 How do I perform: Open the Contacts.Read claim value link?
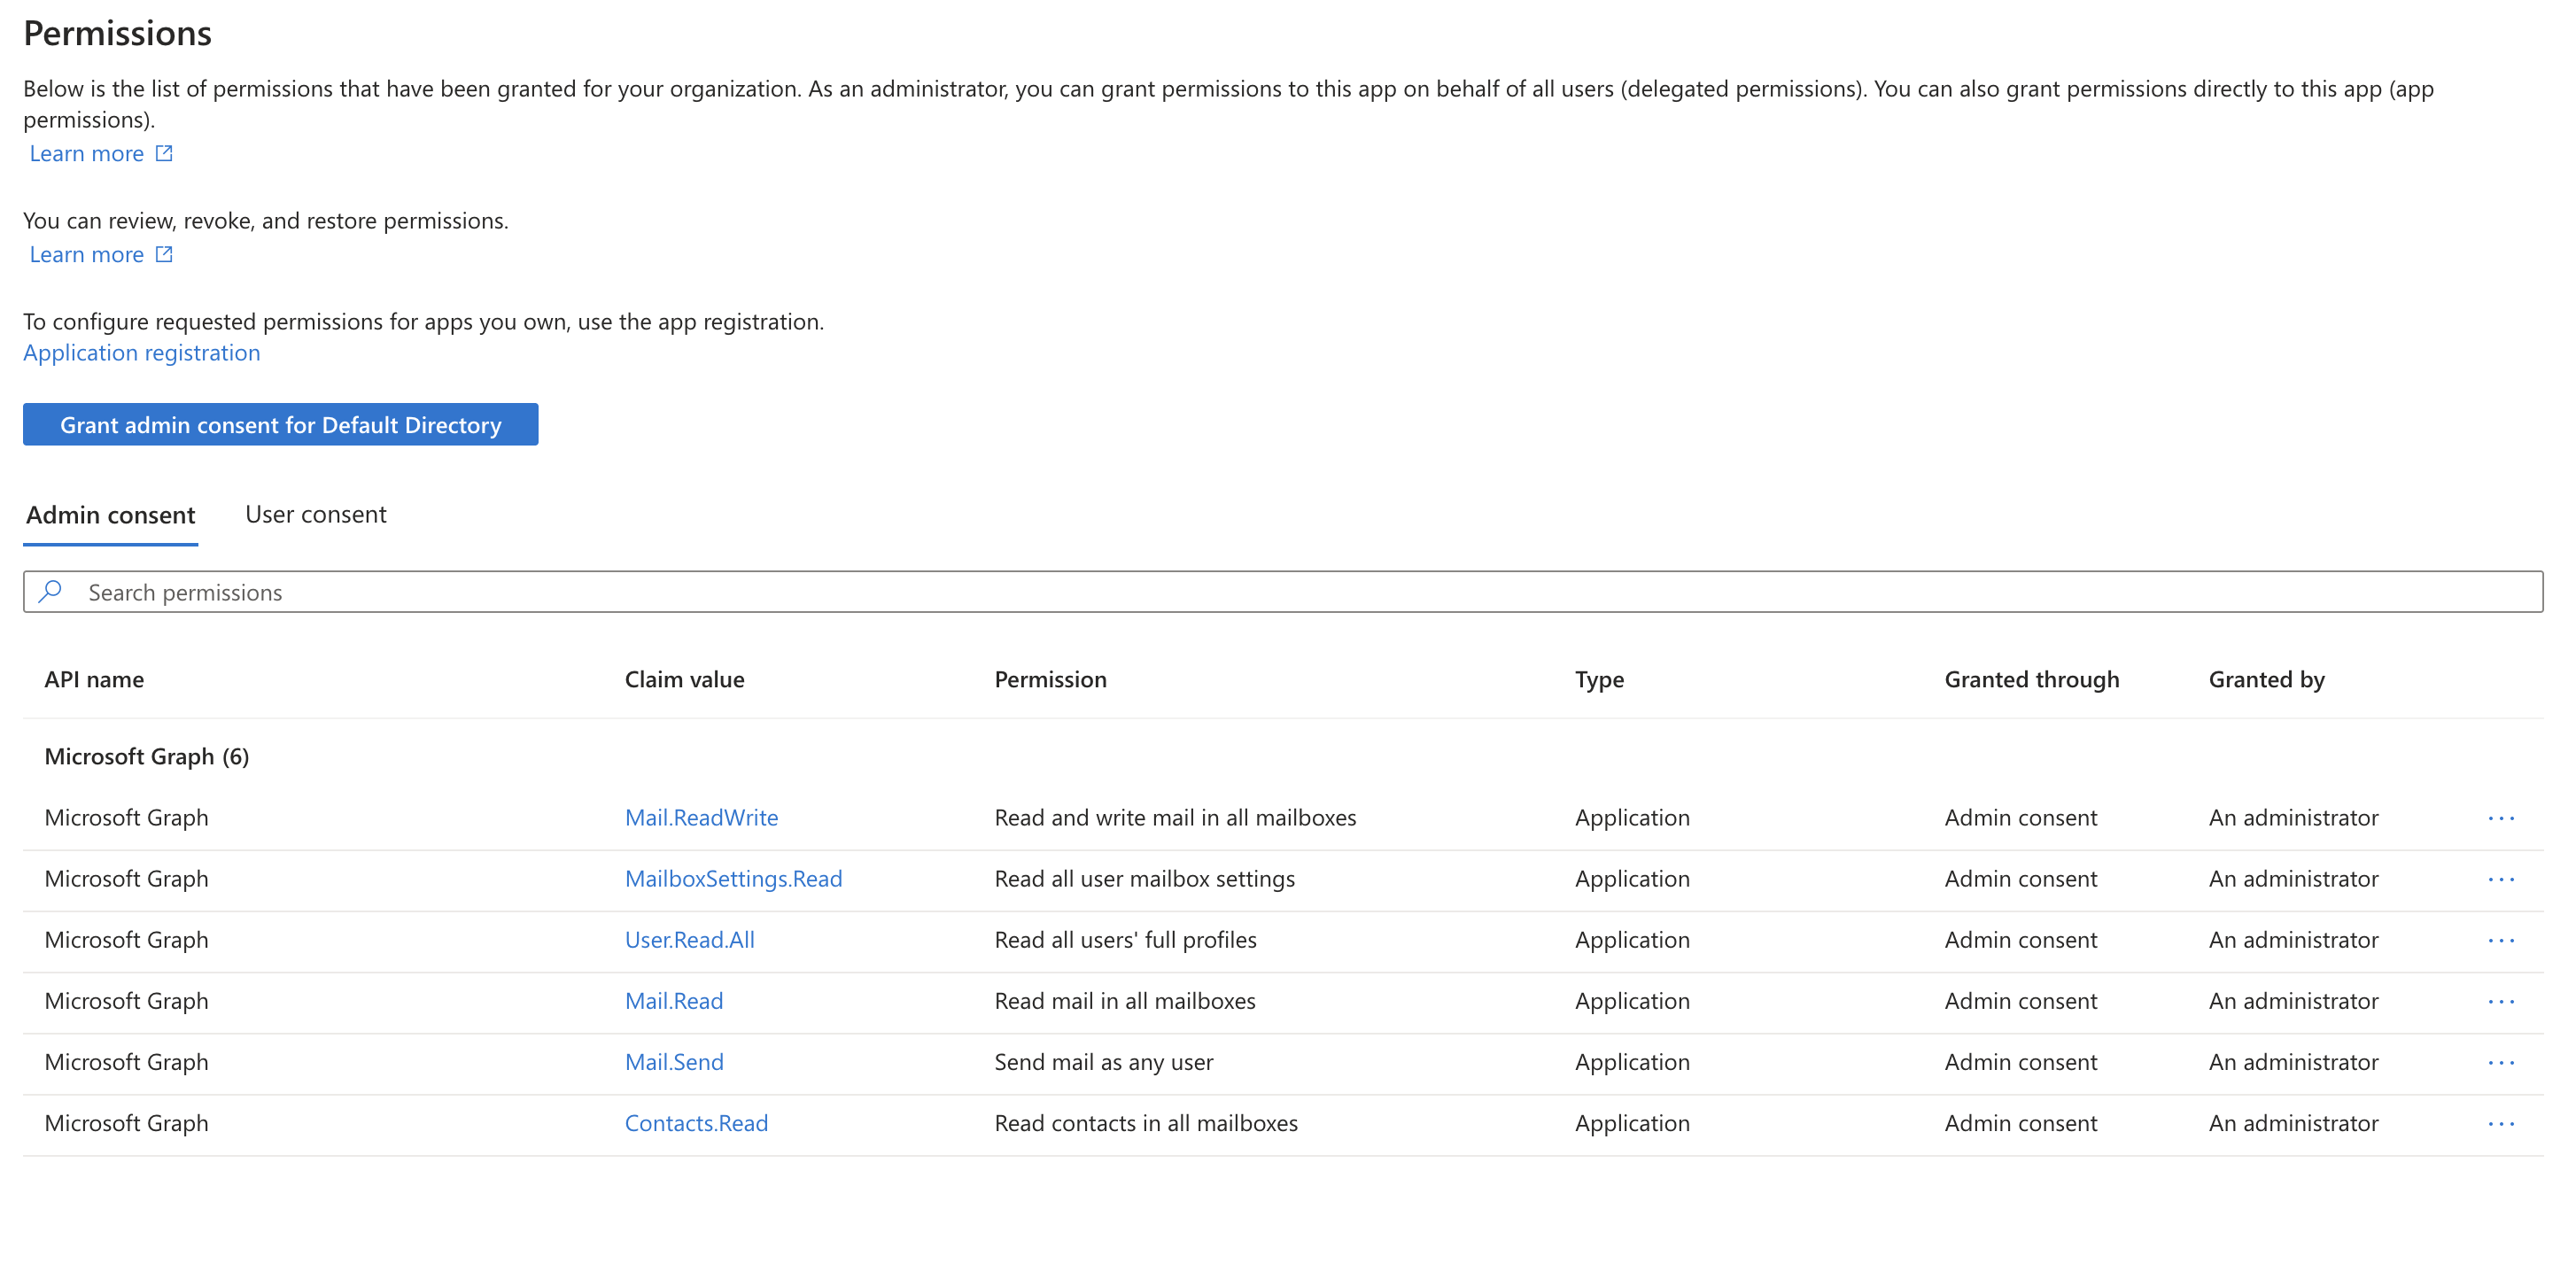pyautogui.click(x=696, y=1123)
